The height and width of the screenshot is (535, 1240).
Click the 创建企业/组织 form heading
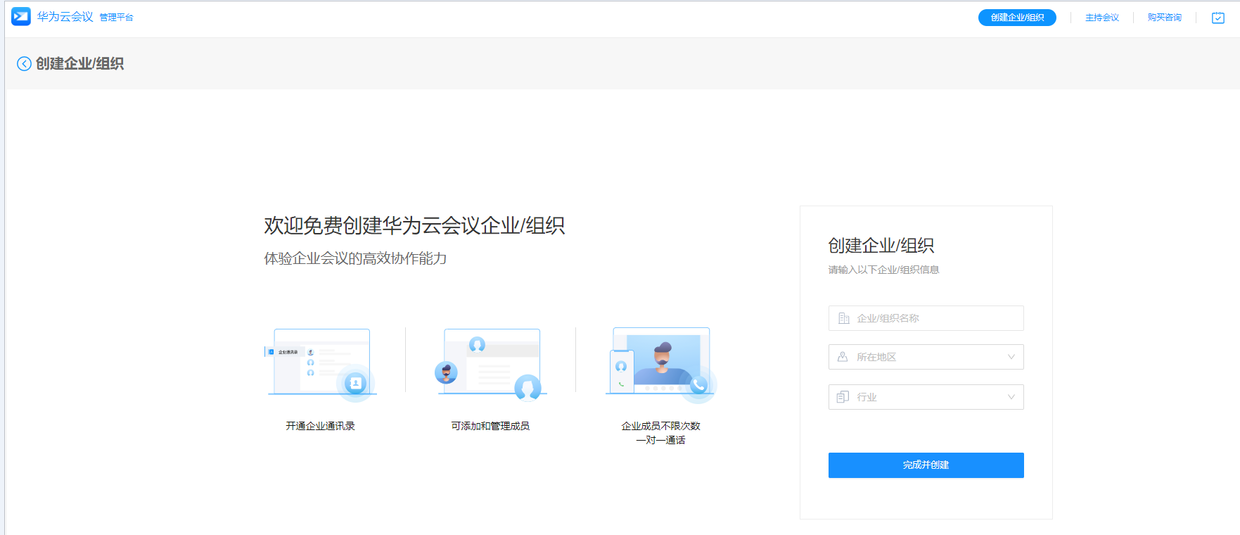pos(881,246)
